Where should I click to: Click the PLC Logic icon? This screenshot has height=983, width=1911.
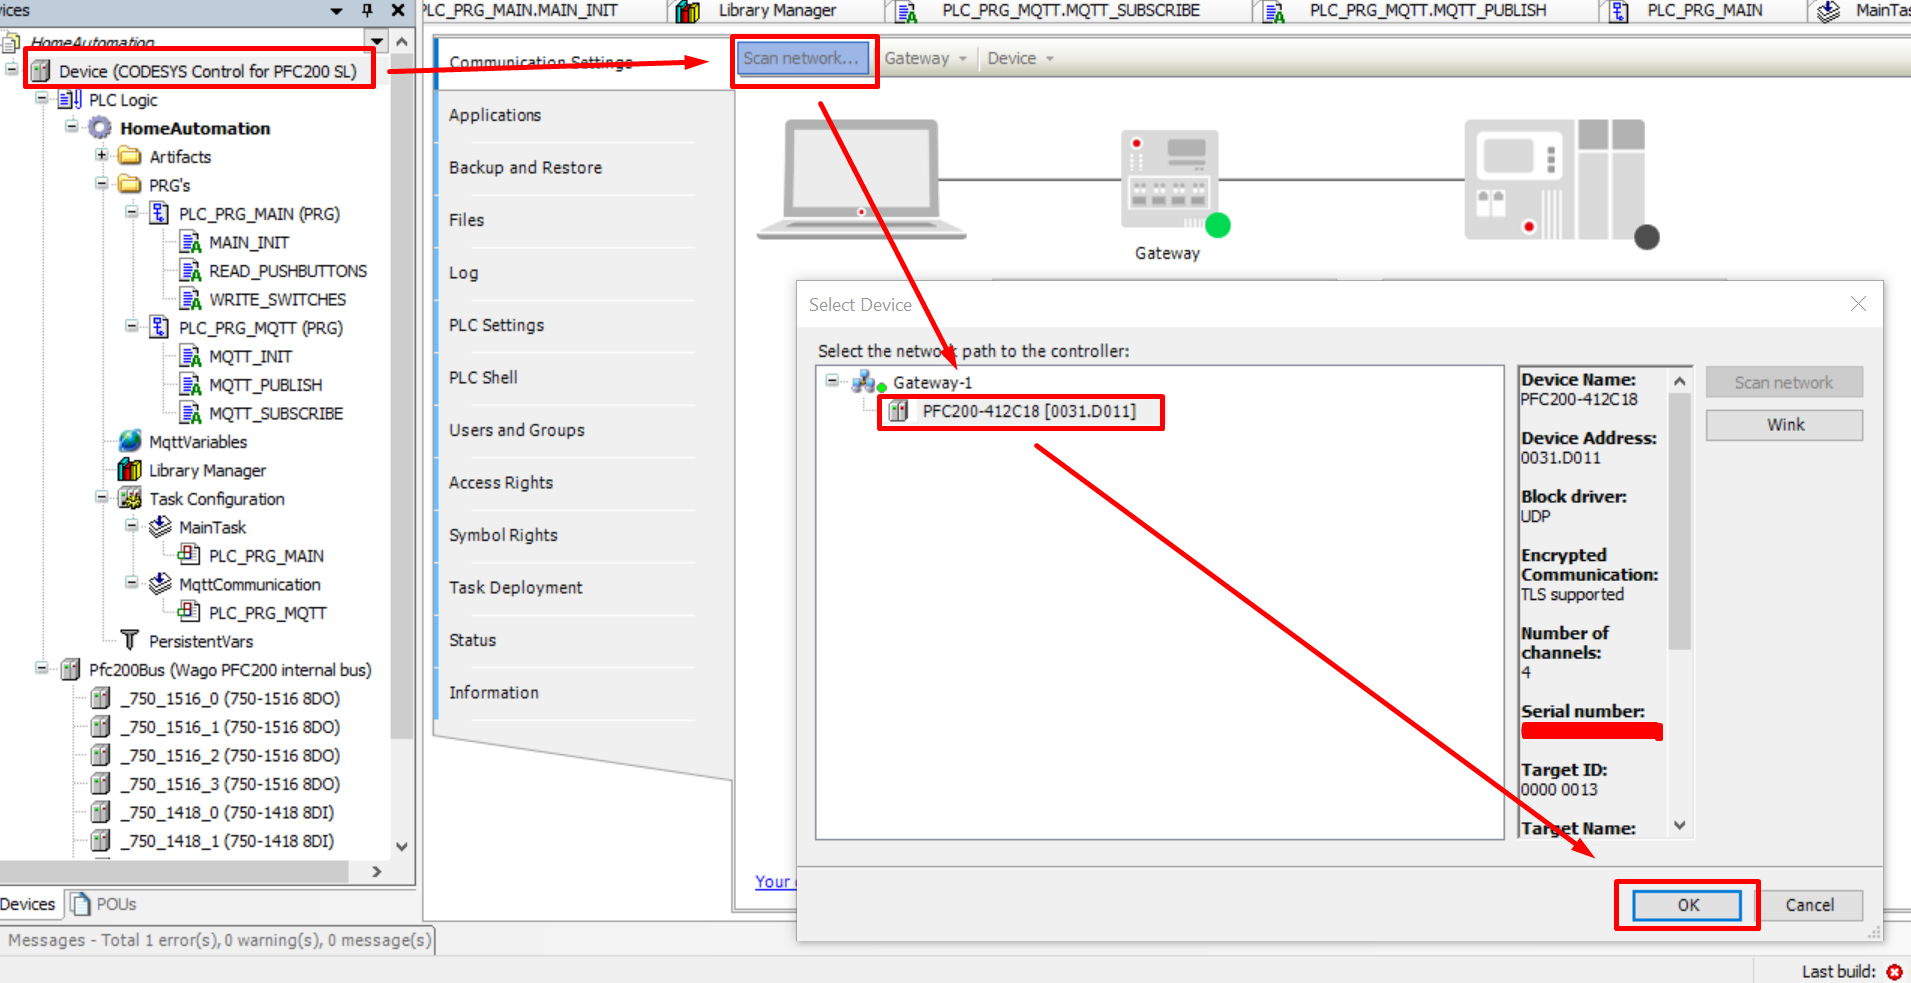click(x=70, y=100)
